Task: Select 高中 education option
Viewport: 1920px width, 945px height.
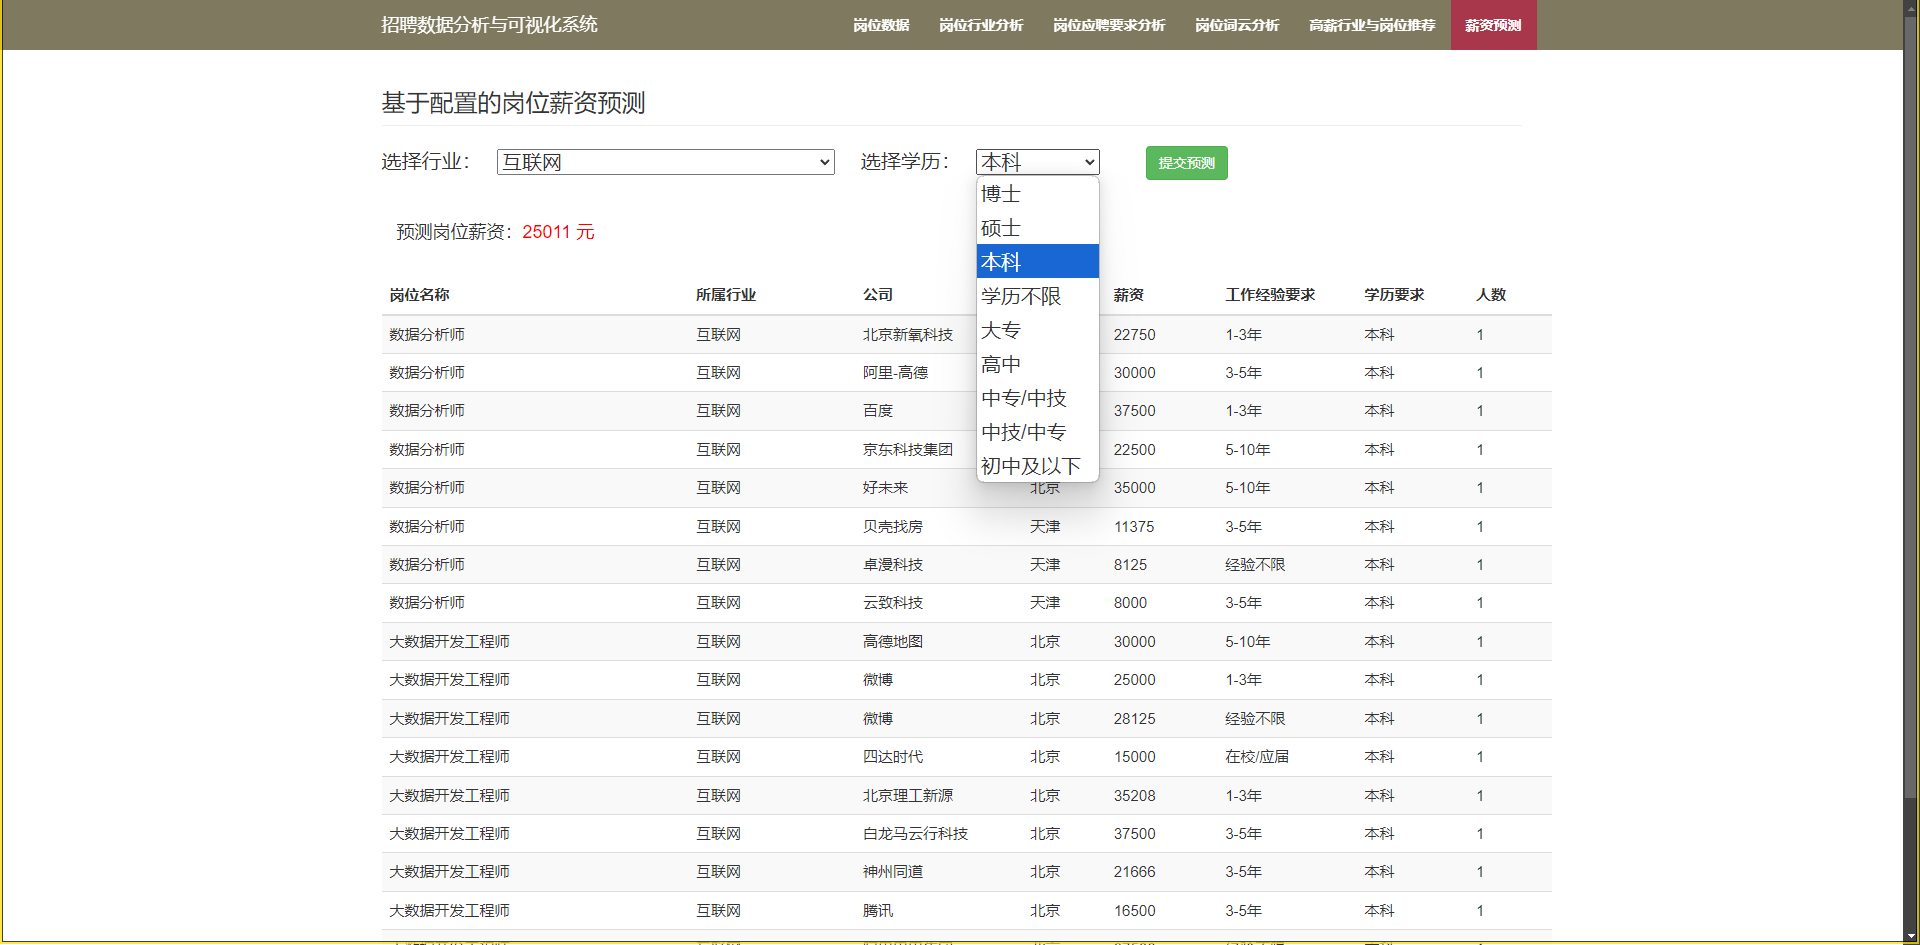Action: click(1037, 364)
